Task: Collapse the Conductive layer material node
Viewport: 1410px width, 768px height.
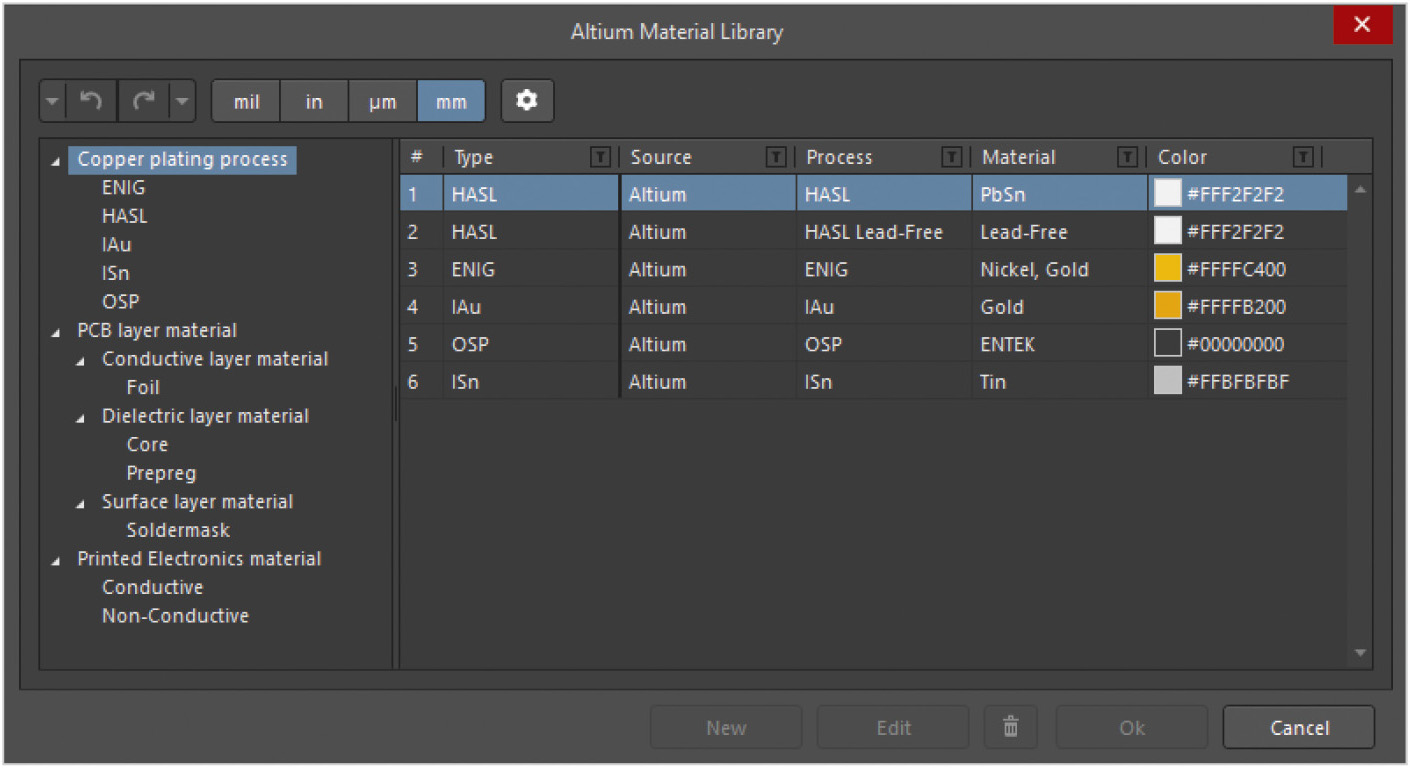Action: coord(81,361)
